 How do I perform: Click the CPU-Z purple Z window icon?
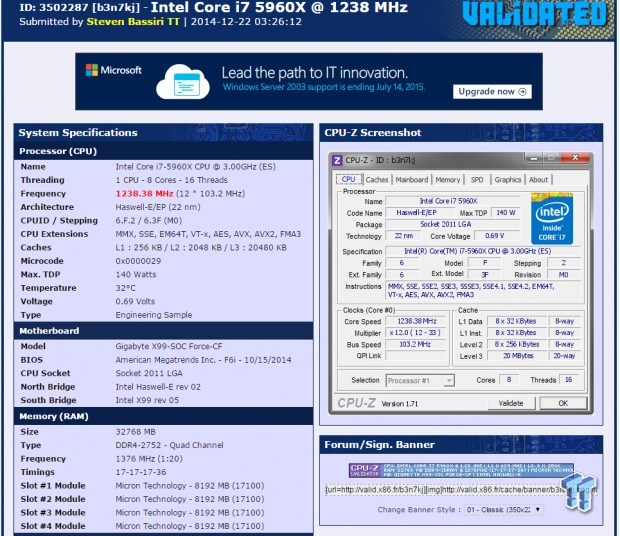pos(337,160)
